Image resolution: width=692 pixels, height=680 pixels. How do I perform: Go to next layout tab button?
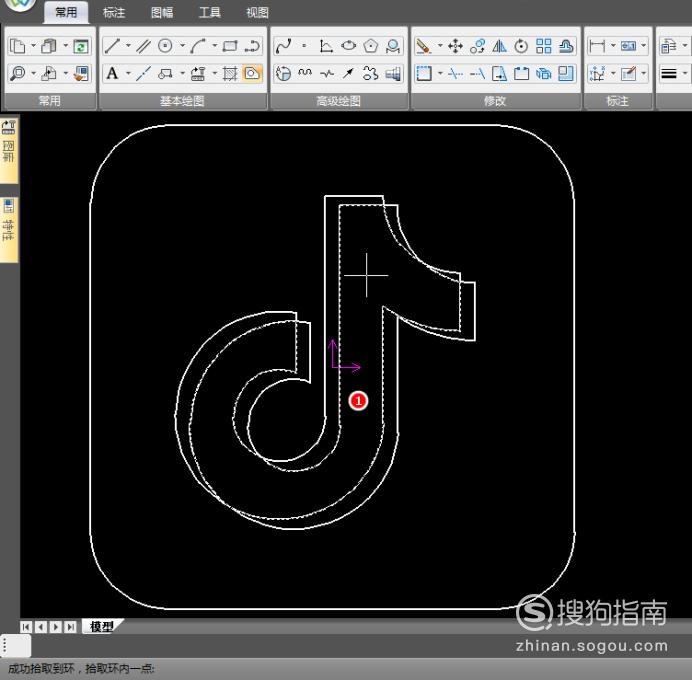tap(56, 627)
